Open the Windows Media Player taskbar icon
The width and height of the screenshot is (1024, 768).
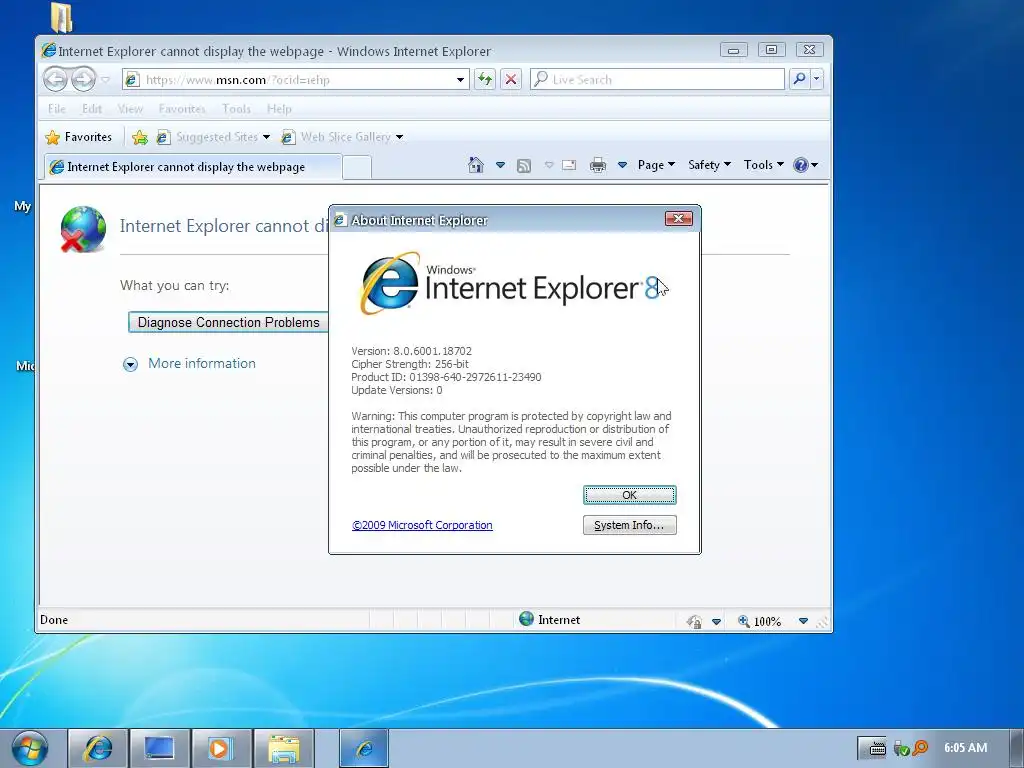point(221,748)
